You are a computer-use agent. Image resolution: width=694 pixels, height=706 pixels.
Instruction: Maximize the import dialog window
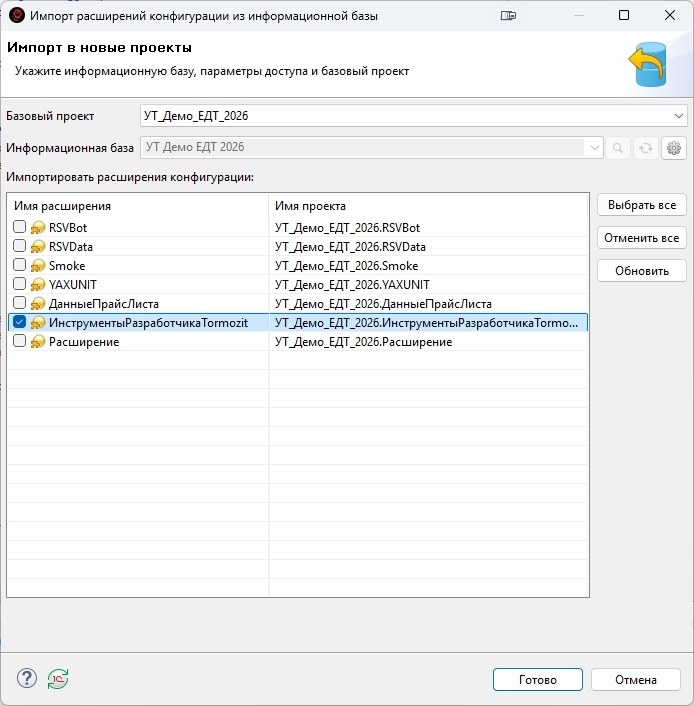tap(624, 15)
